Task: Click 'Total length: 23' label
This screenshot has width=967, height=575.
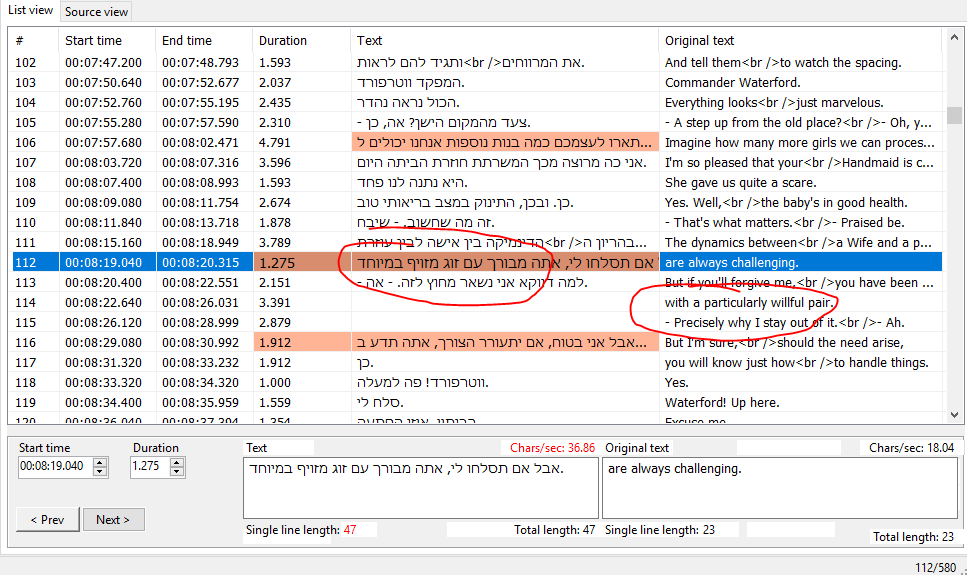Action: pos(913,537)
